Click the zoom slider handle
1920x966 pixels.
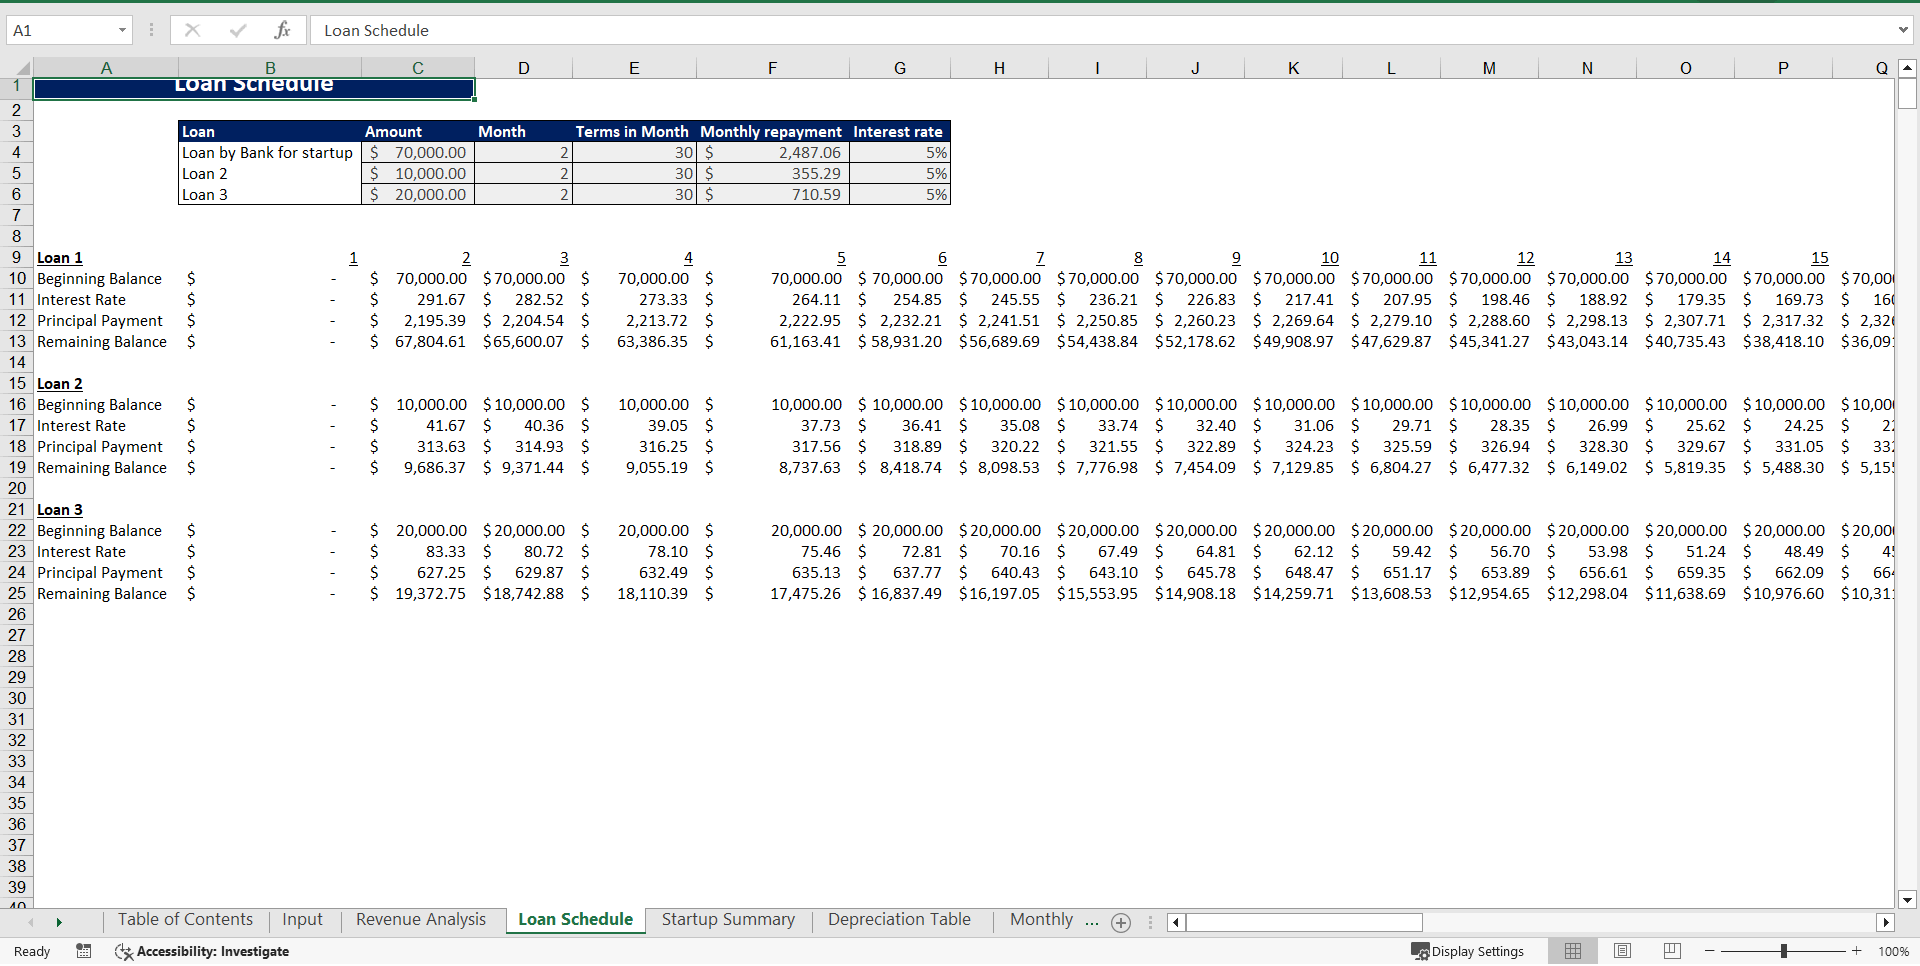[1783, 951]
